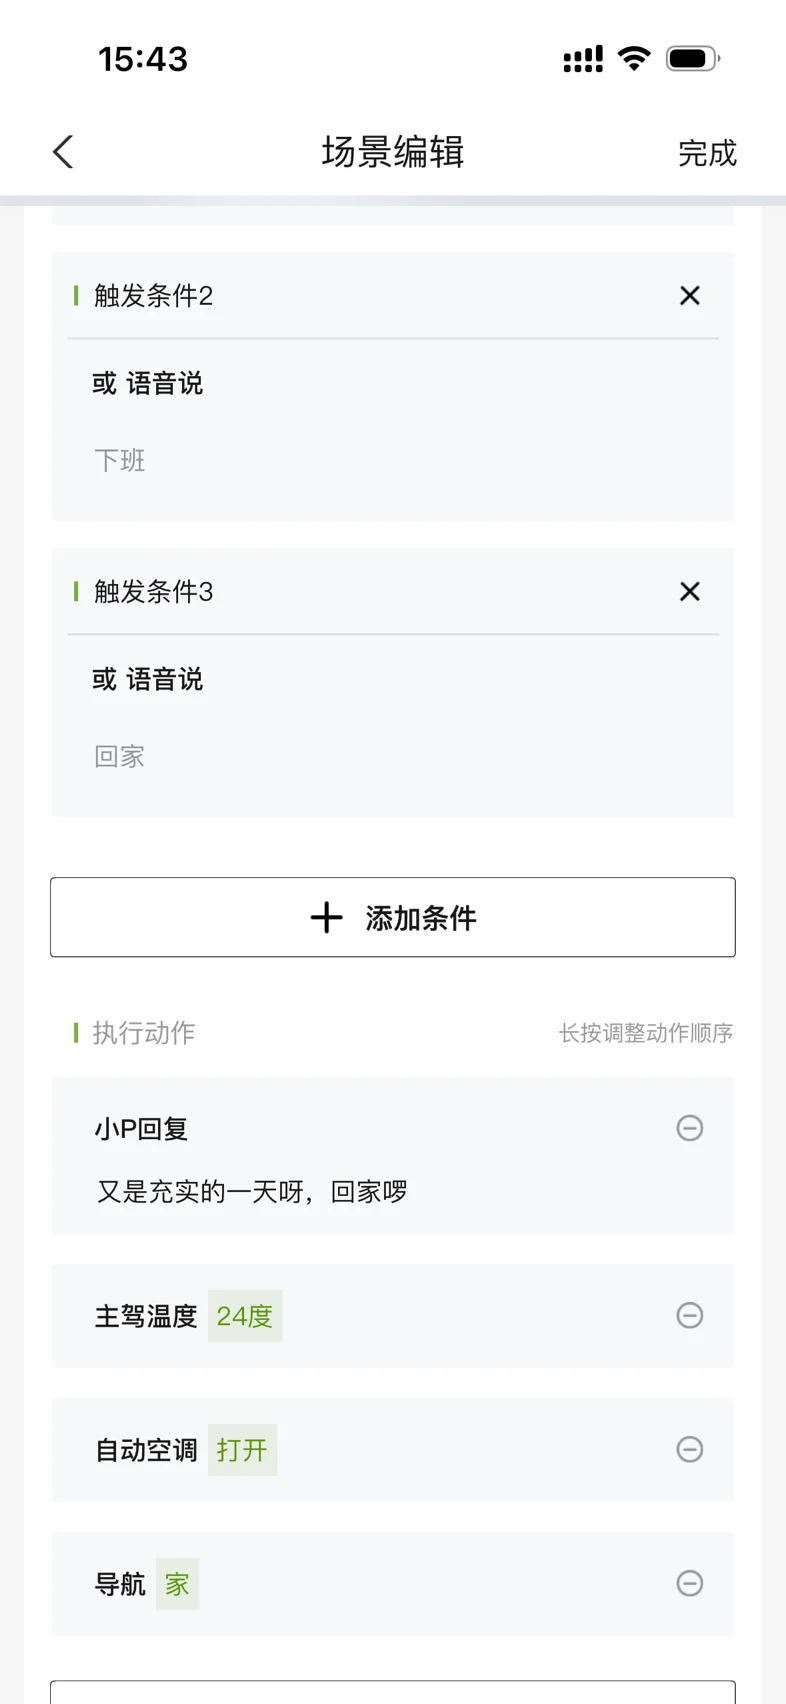The image size is (786, 1704).
Task: Tap the plus icon for 添加条件
Action: click(326, 917)
